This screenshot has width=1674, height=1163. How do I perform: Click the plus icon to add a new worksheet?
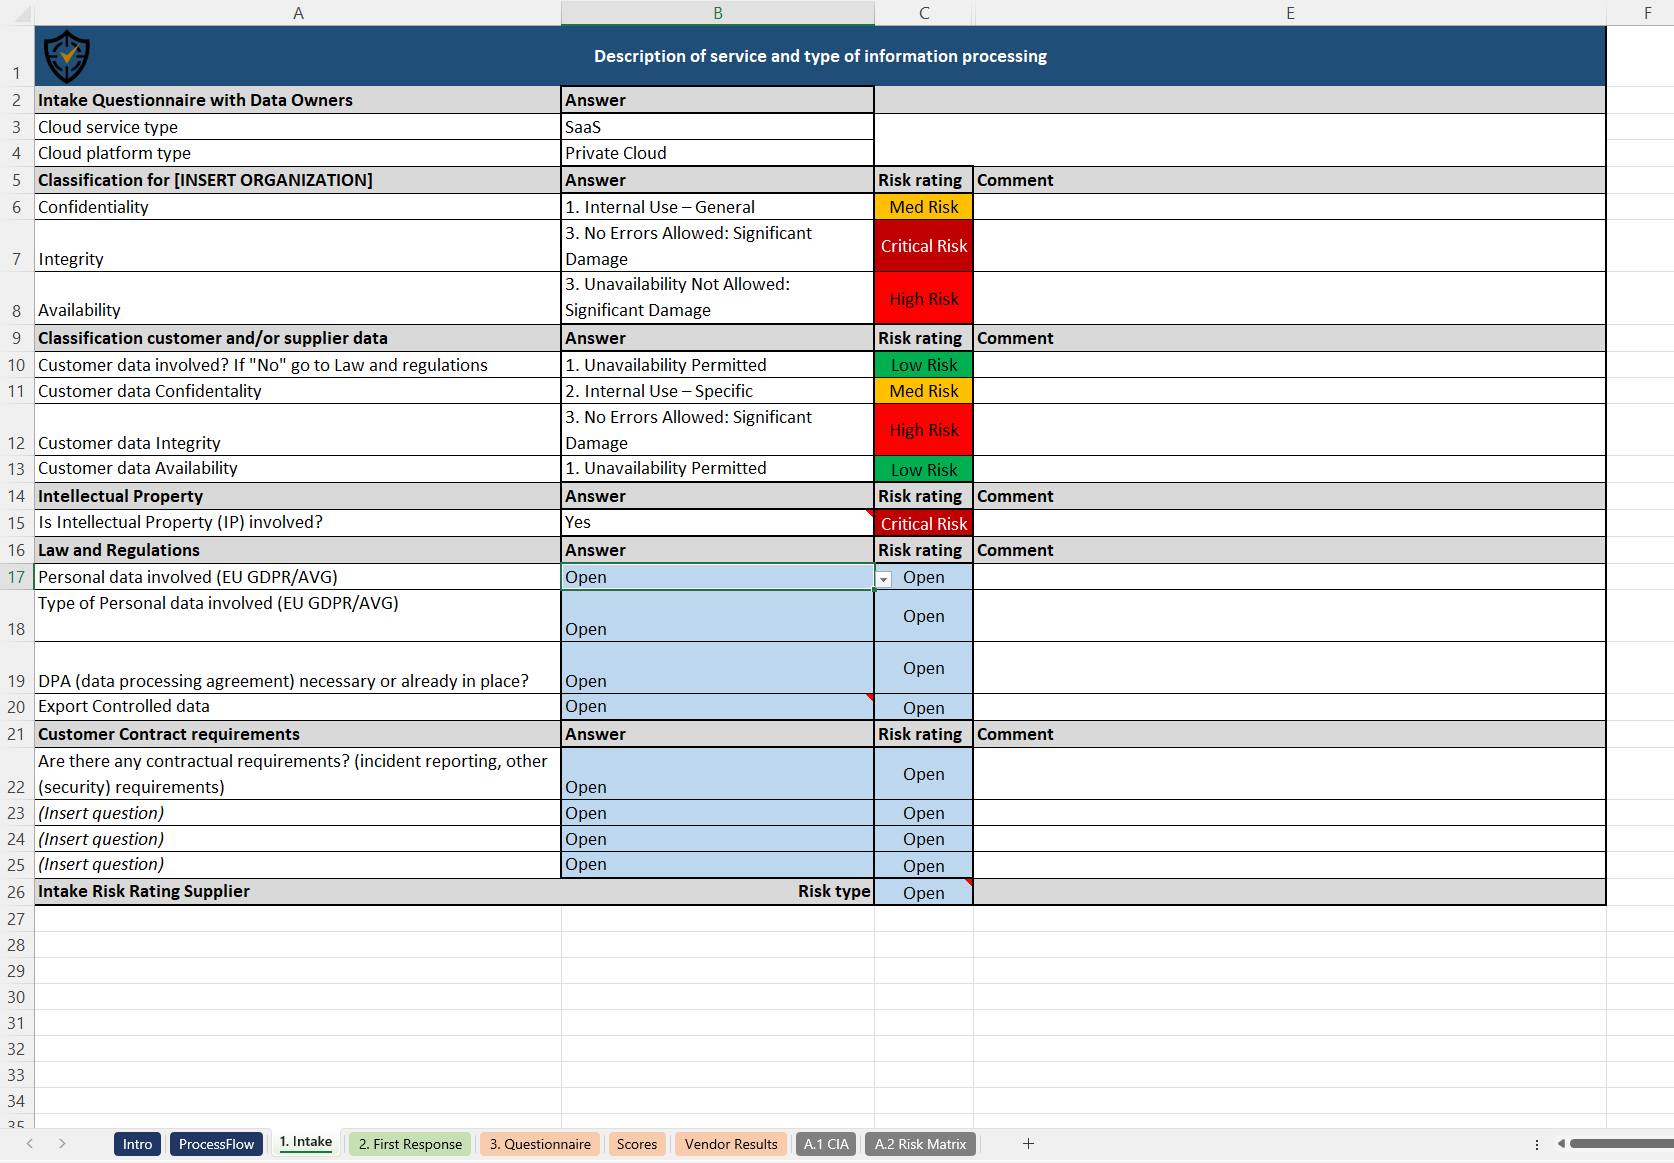pos(1028,1144)
